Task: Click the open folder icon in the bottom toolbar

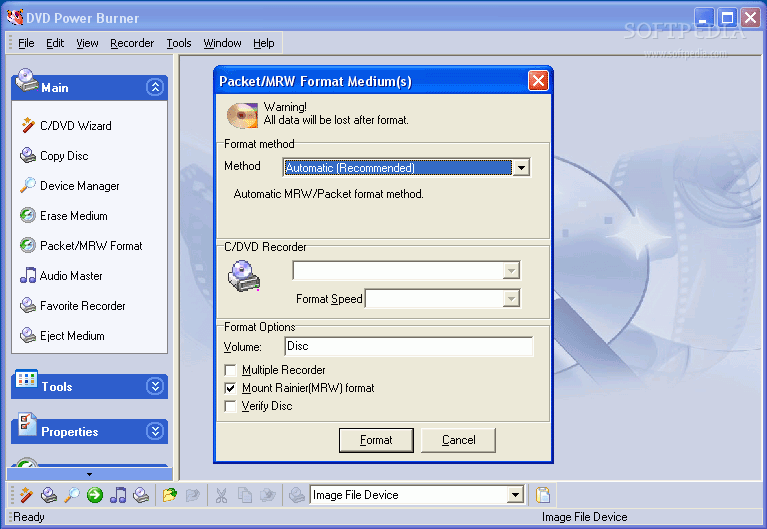Action: (170, 495)
